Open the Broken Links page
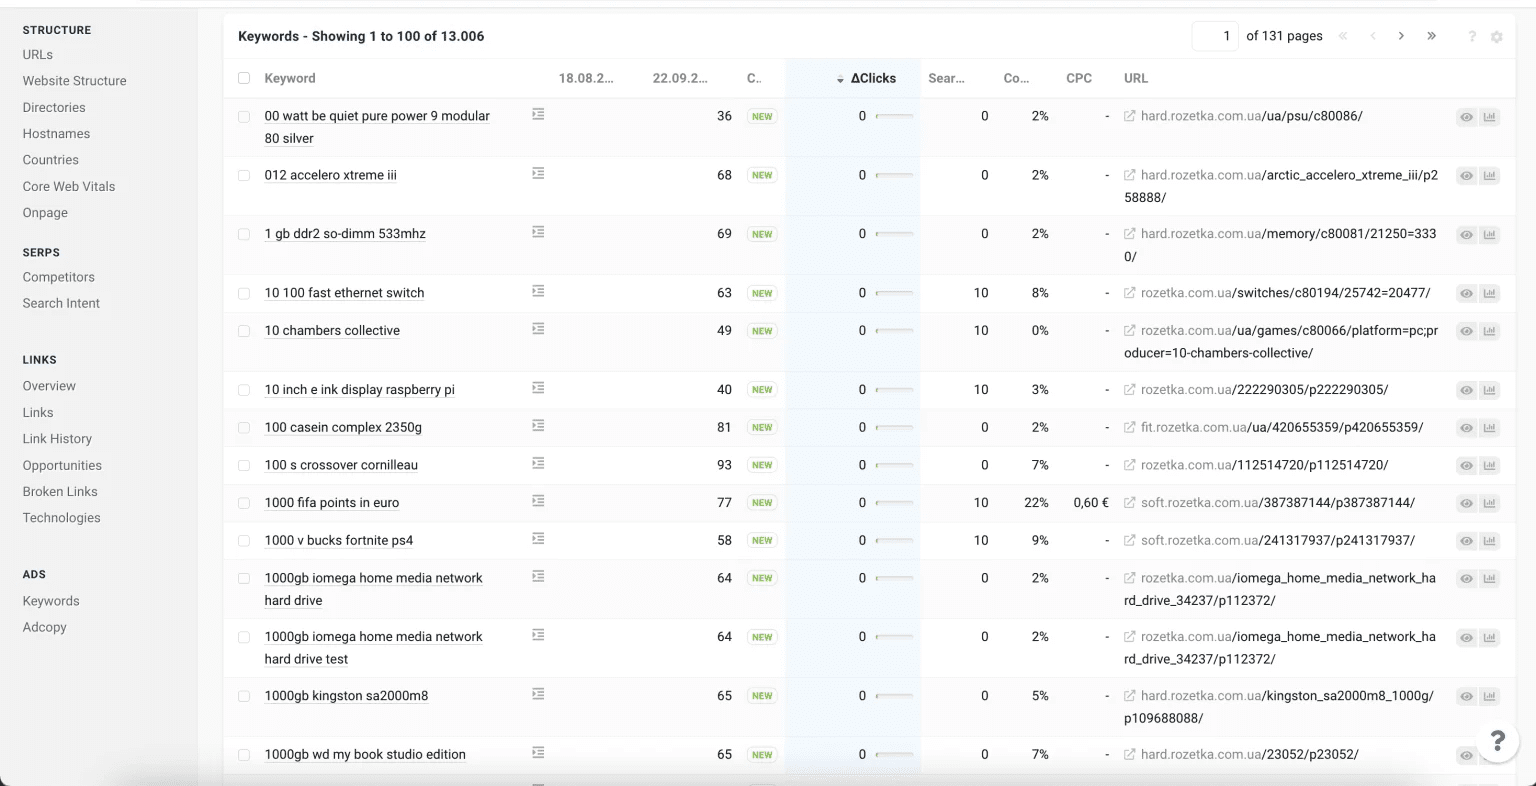Viewport: 1536px width, 786px height. (x=60, y=491)
